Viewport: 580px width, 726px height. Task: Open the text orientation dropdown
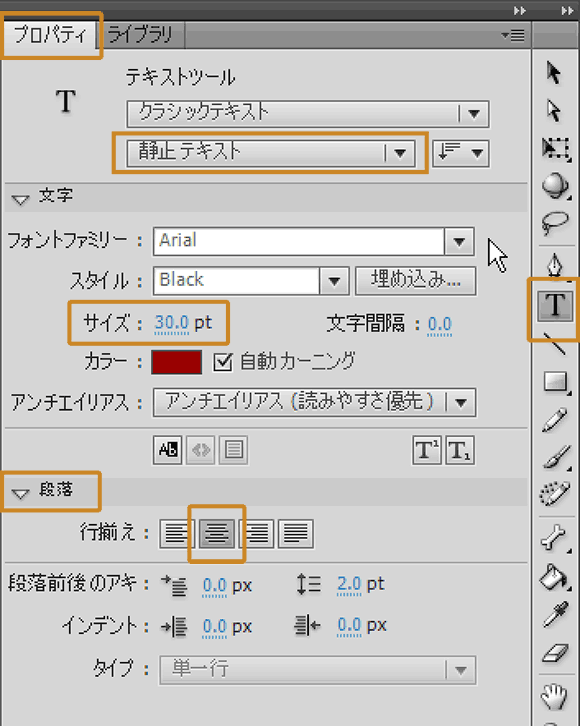click(x=461, y=153)
